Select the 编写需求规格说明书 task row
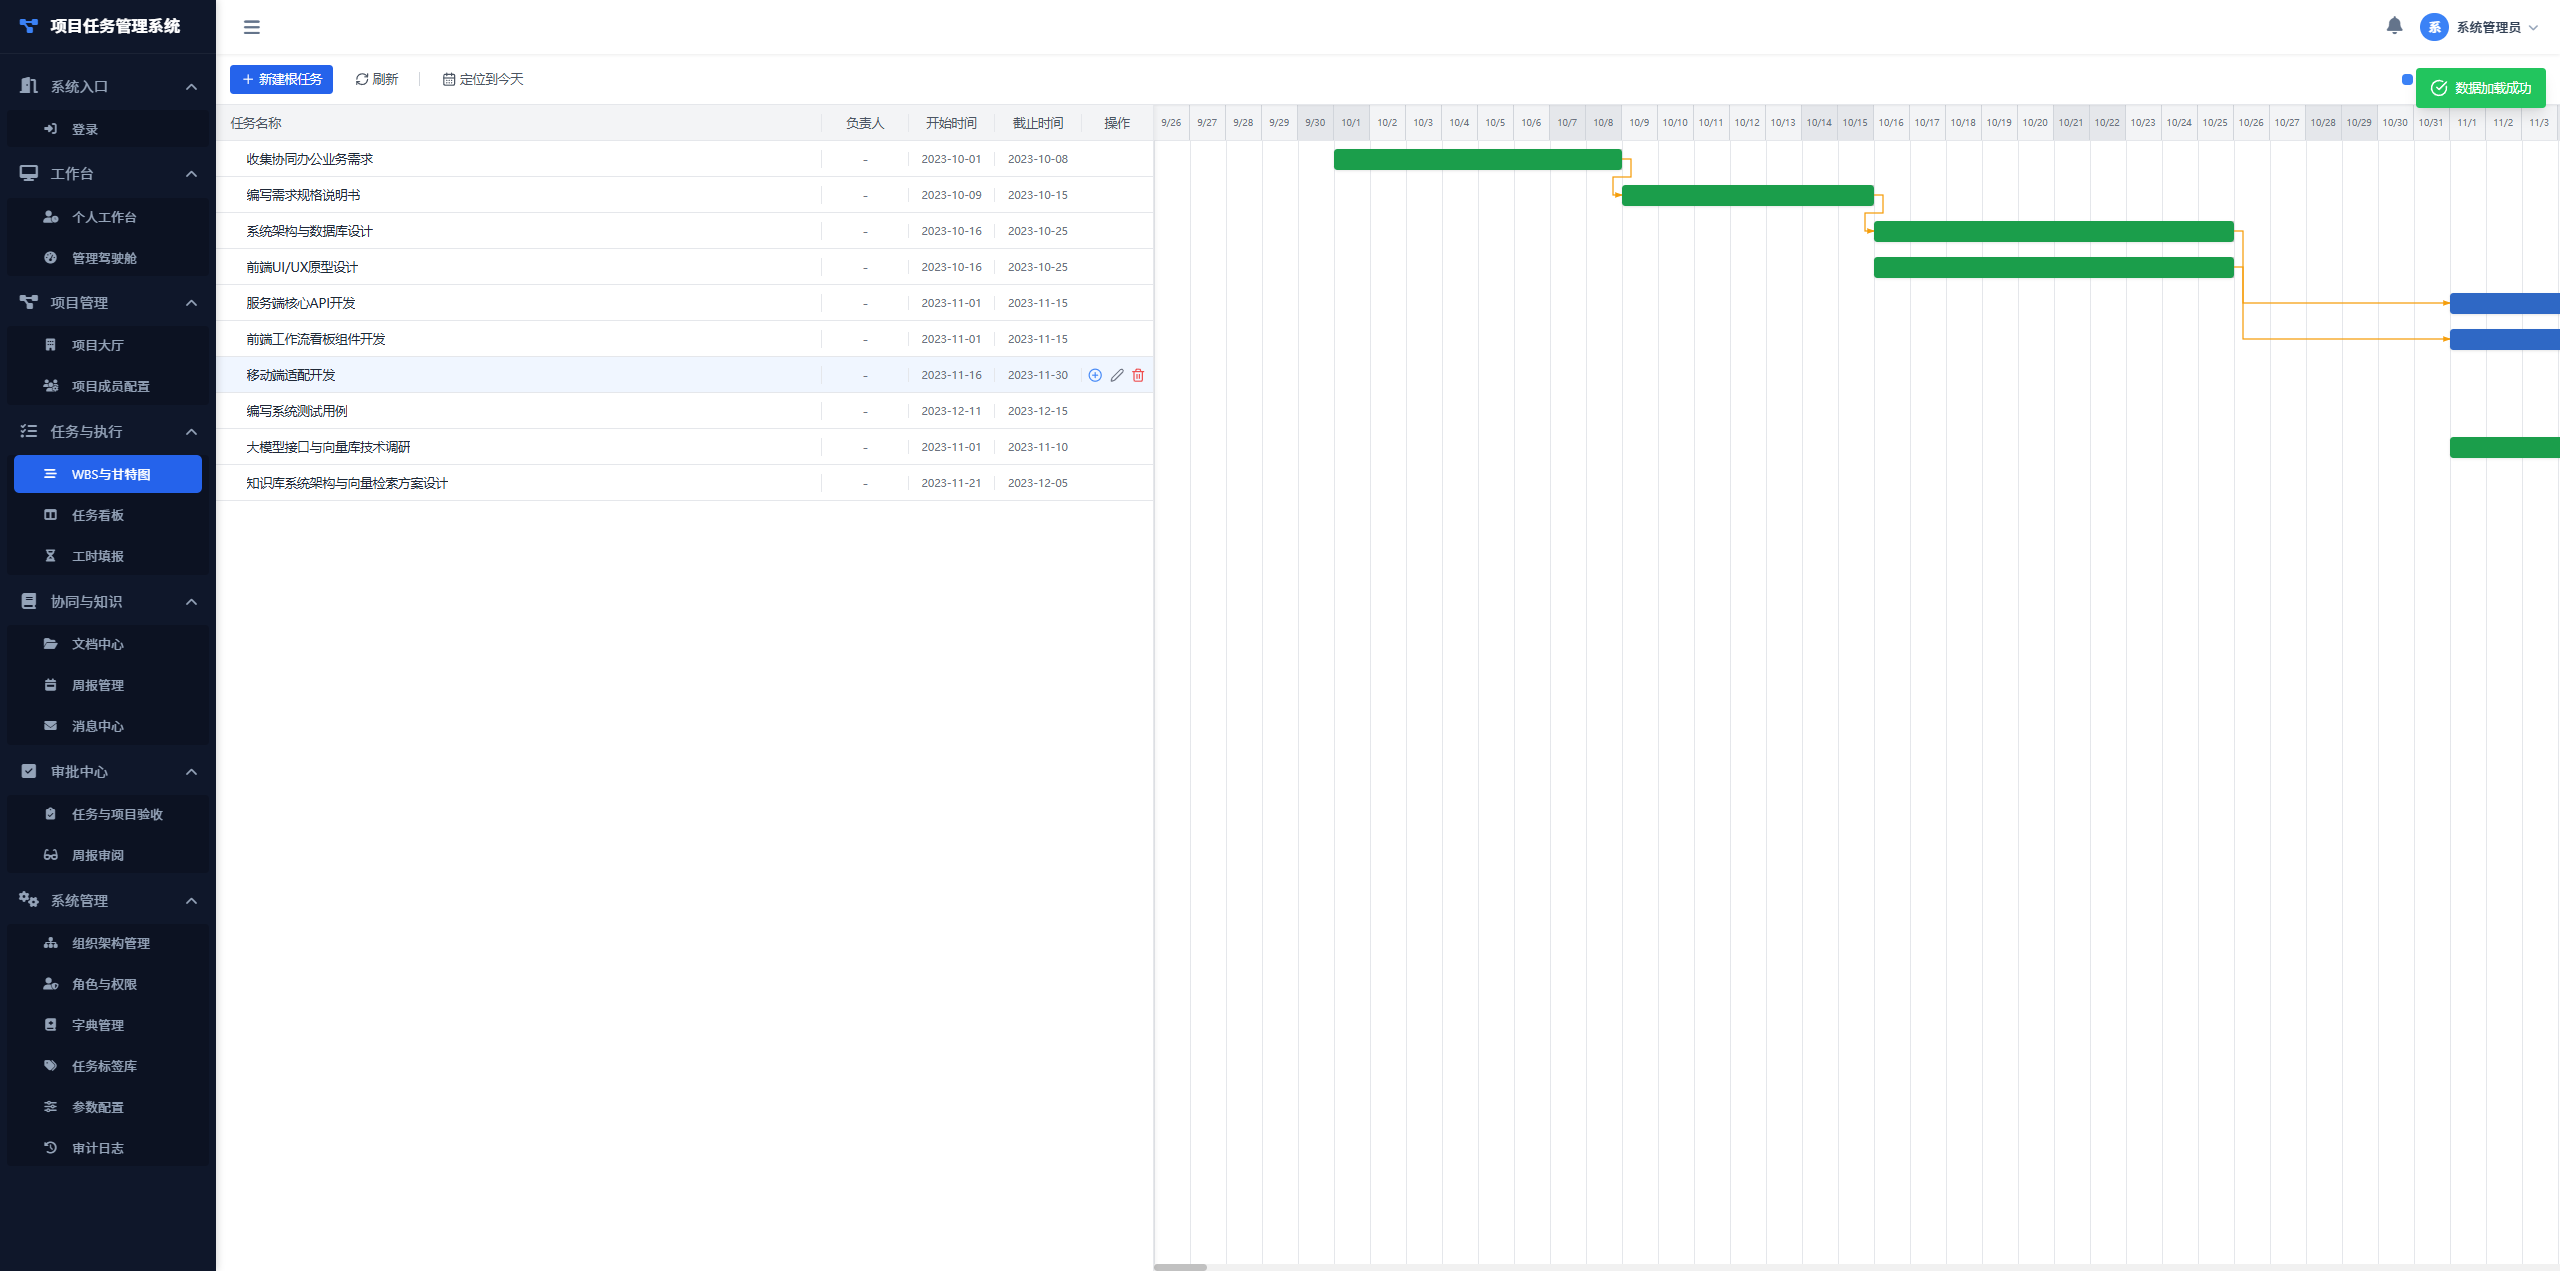This screenshot has height=1271, width=2560. click(685, 195)
